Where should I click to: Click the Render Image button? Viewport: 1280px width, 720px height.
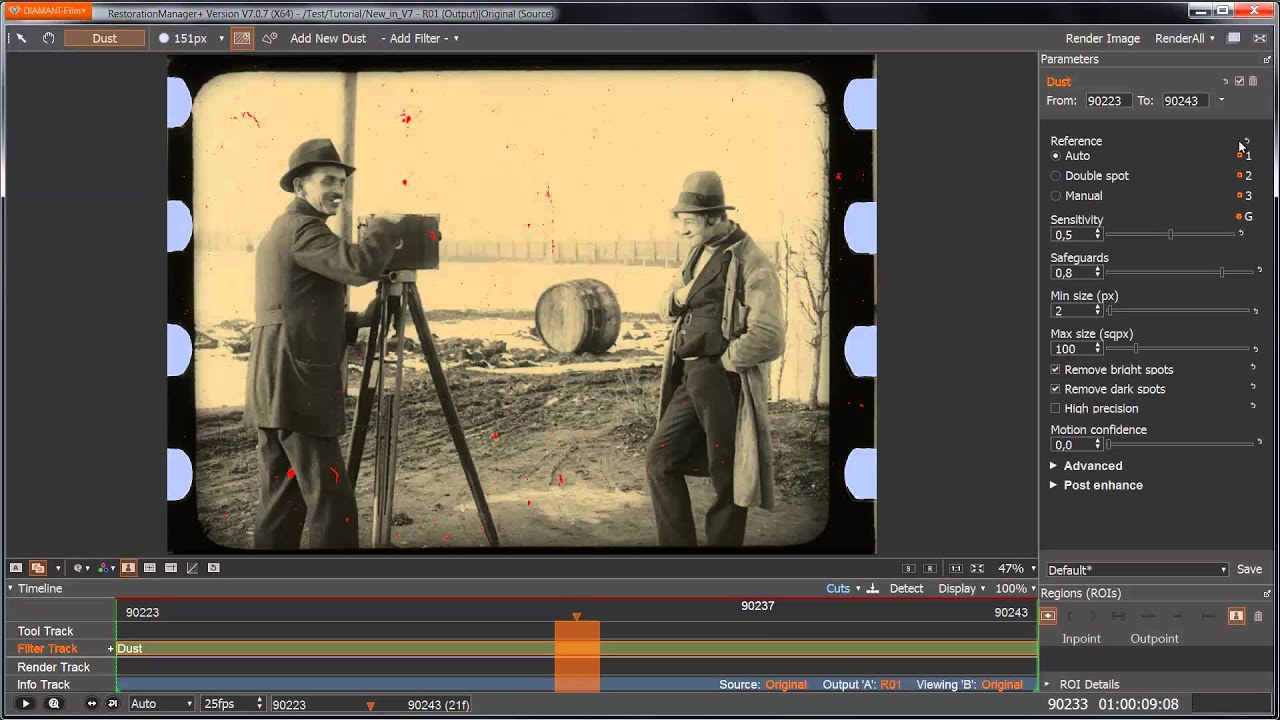coord(1103,38)
